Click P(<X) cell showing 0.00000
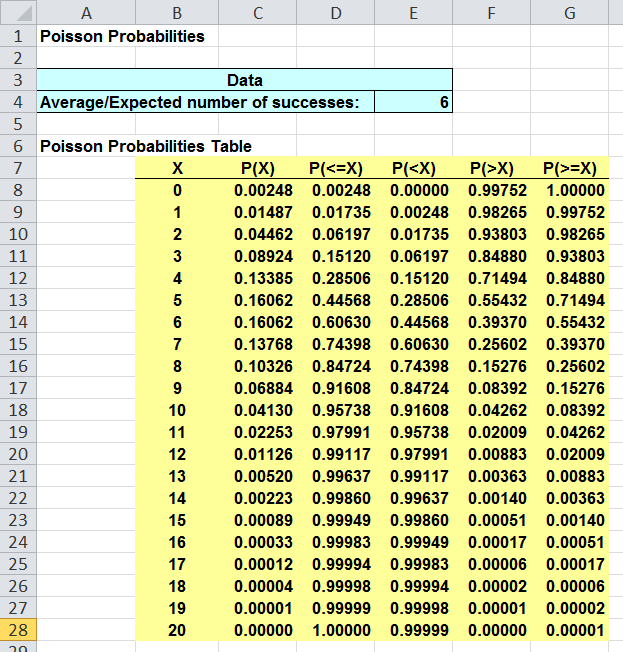Image resolution: width=623 pixels, height=652 pixels. (413, 190)
